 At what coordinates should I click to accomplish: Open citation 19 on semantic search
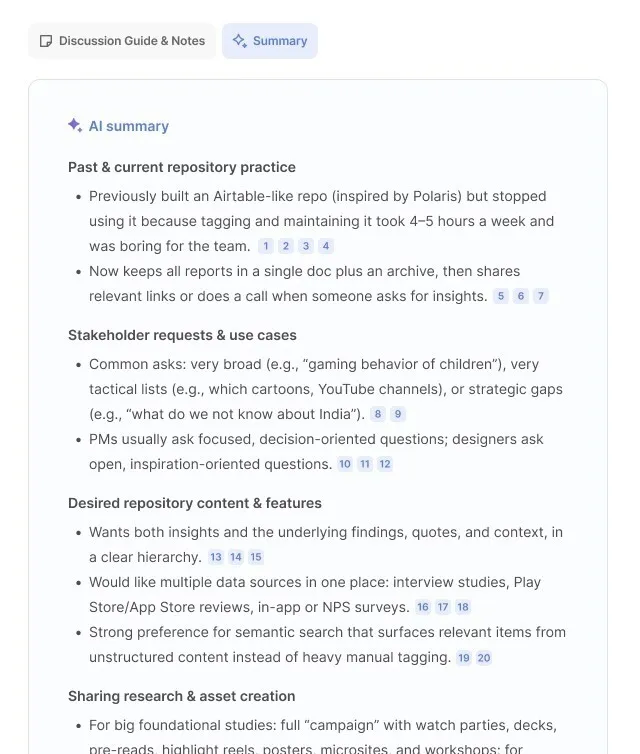click(x=464, y=658)
